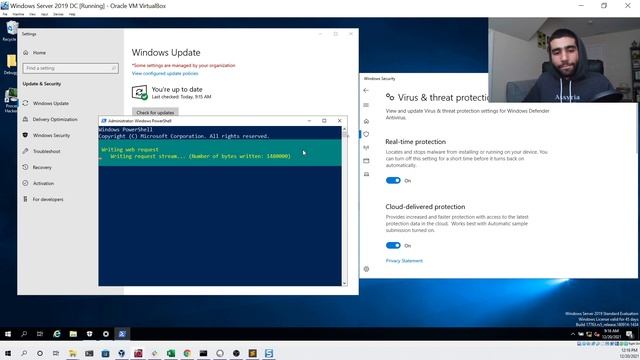The width and height of the screenshot is (640, 360).
Task: Open host Start button on light taskbar
Action: [x=8, y=353]
